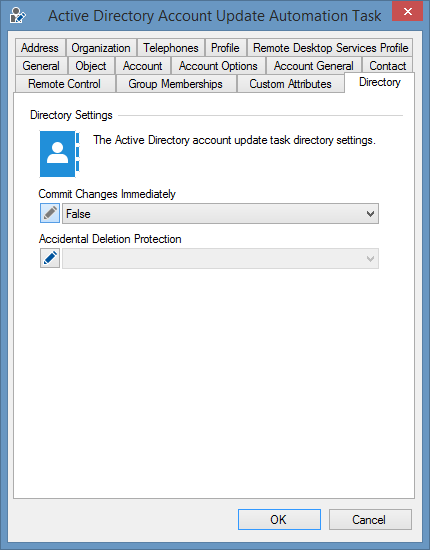Switch to Account General tab
The height and width of the screenshot is (550, 430).
coord(314,66)
